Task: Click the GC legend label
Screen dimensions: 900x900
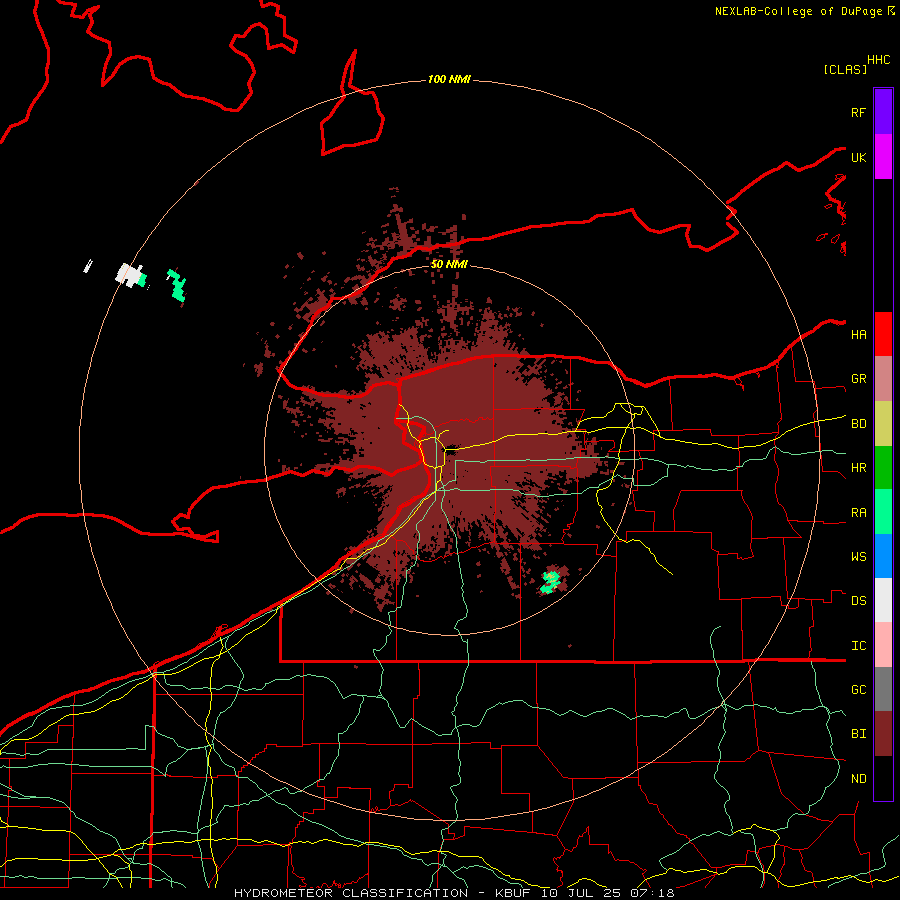Action: pyautogui.click(x=858, y=690)
